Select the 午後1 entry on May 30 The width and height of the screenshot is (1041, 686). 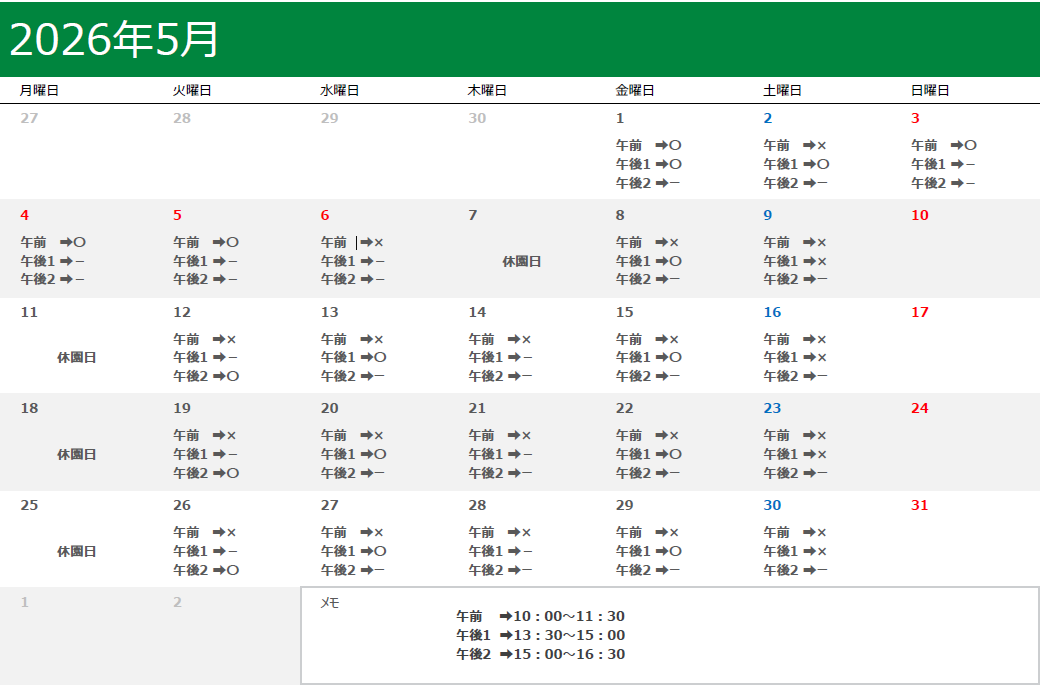click(x=795, y=551)
